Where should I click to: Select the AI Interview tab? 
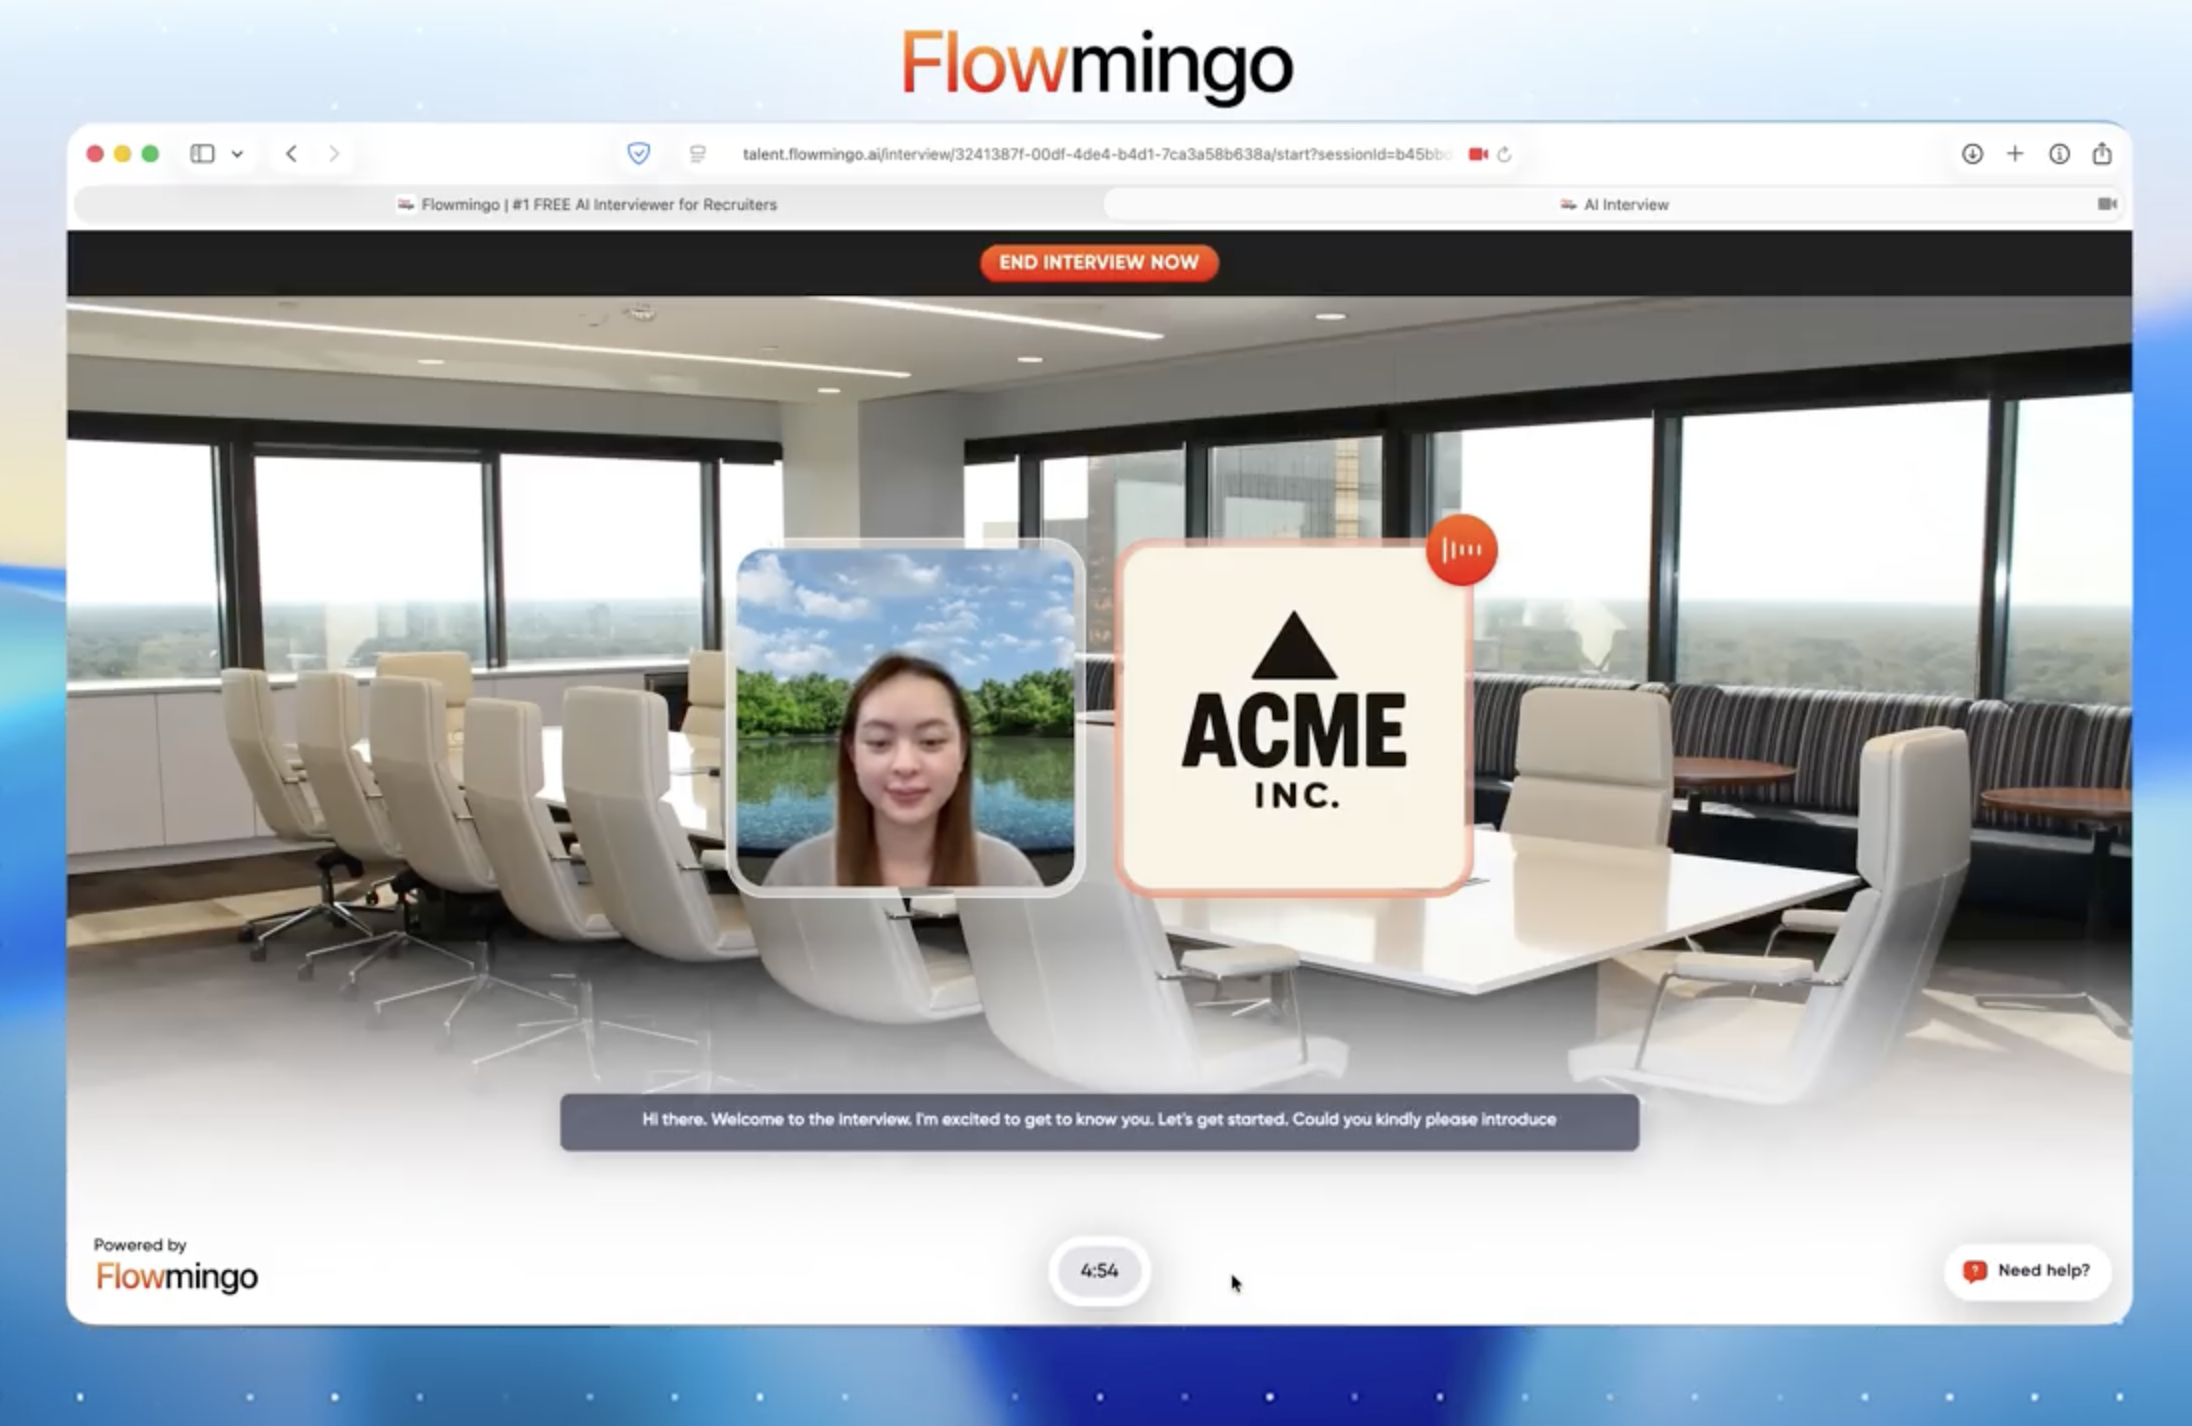(1614, 204)
